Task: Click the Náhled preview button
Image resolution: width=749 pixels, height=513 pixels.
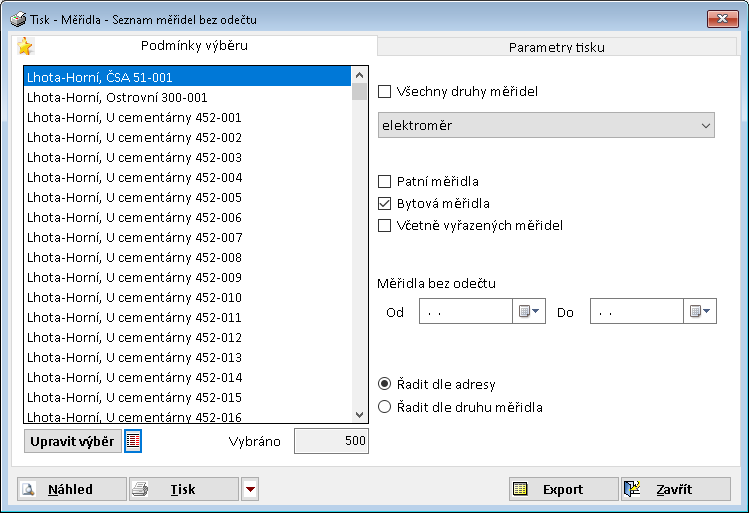Action: coord(71,489)
